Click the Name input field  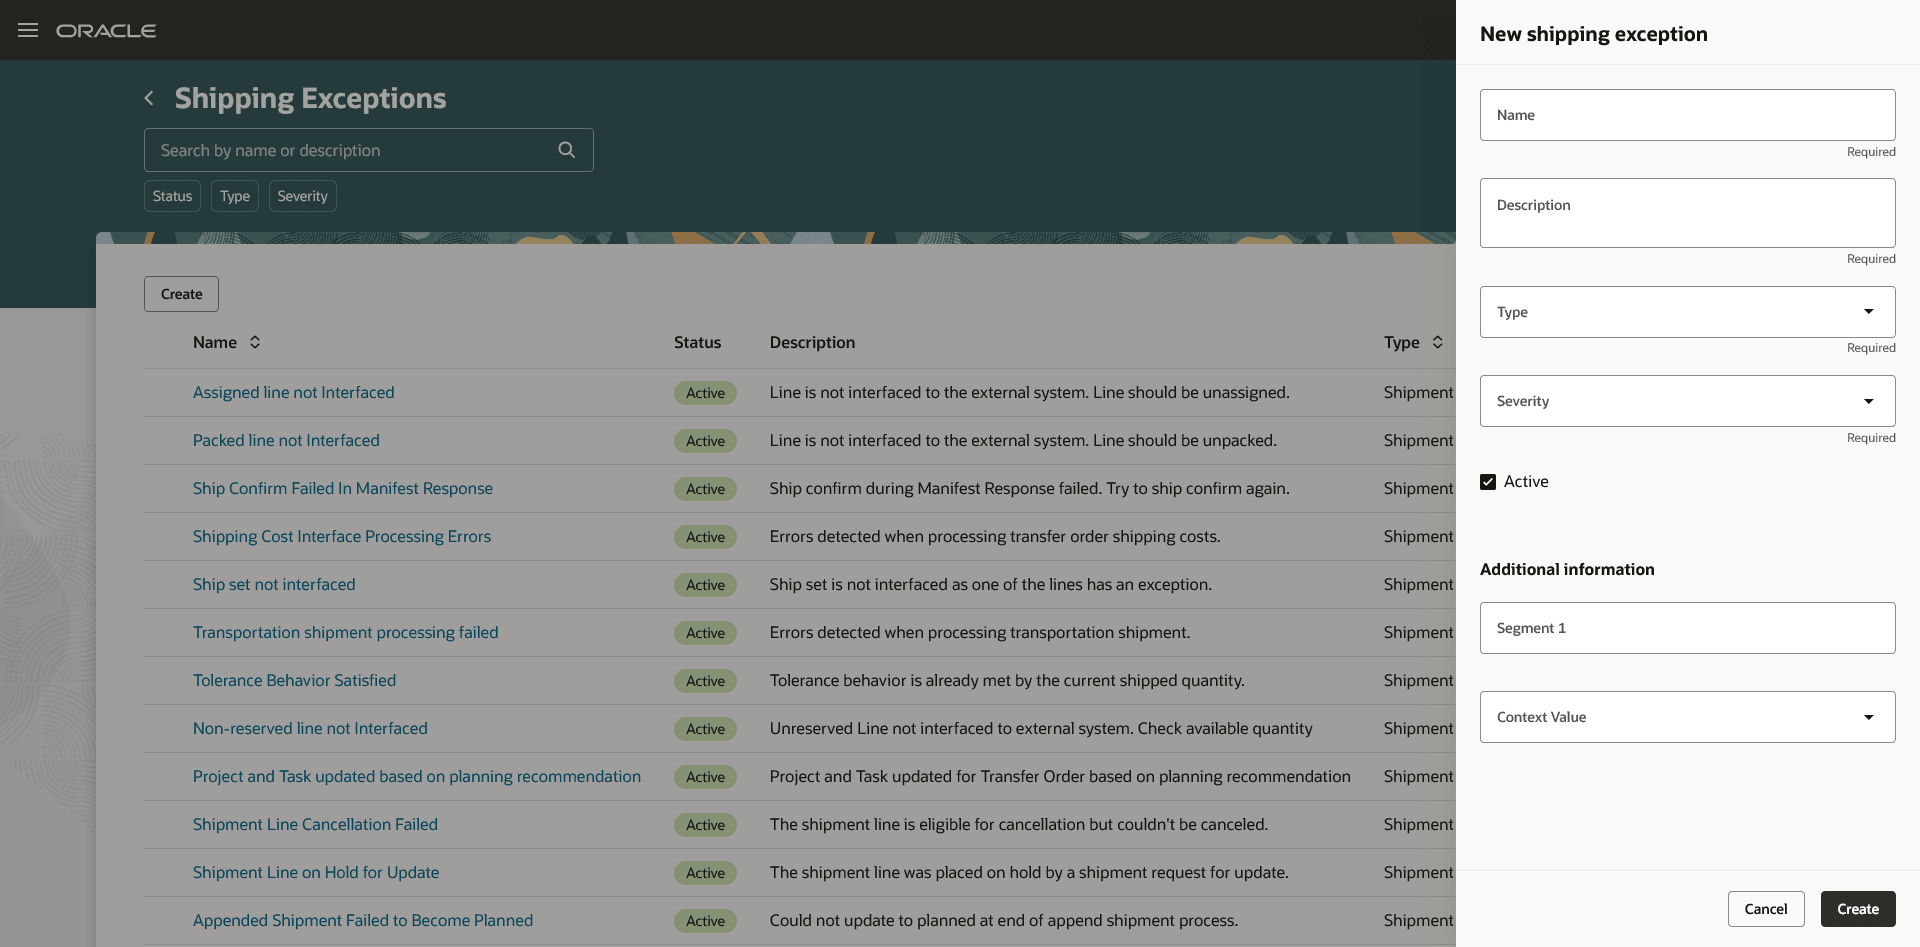[x=1686, y=114]
